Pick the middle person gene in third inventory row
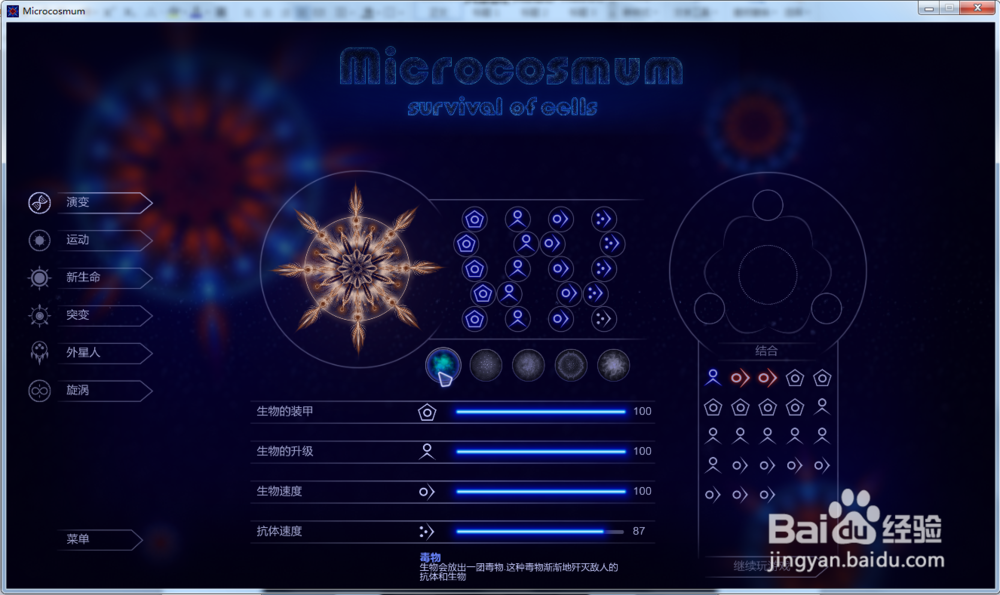 pos(767,436)
